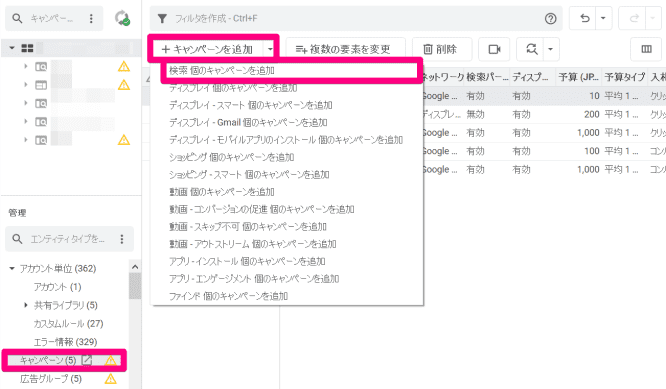Viewport: 666px width, 389px height.
Task: Click the filter funnel icon
Action: click(x=162, y=18)
